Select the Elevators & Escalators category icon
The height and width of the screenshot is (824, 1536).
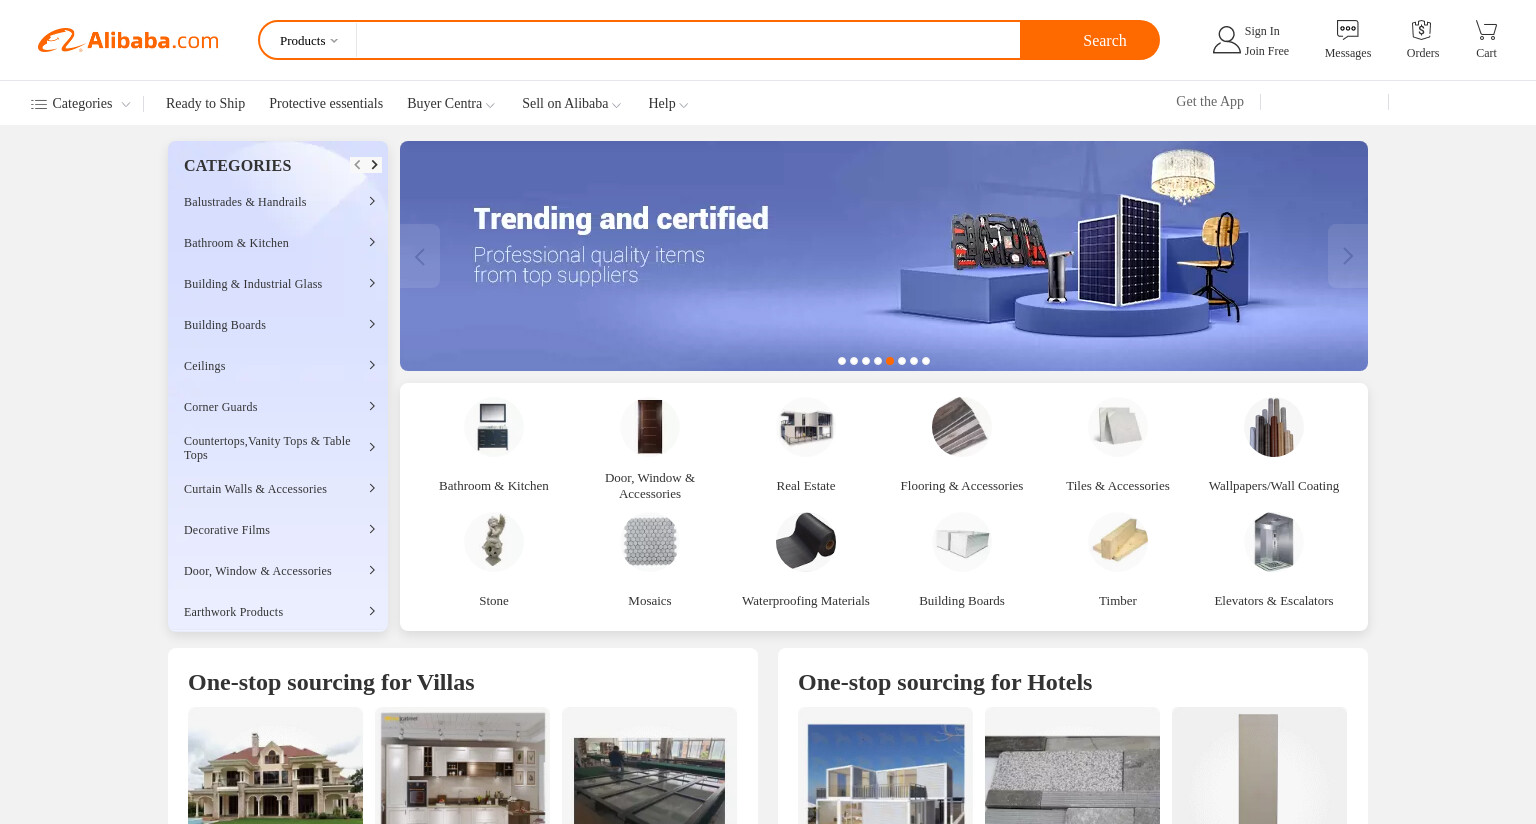tap(1273, 542)
